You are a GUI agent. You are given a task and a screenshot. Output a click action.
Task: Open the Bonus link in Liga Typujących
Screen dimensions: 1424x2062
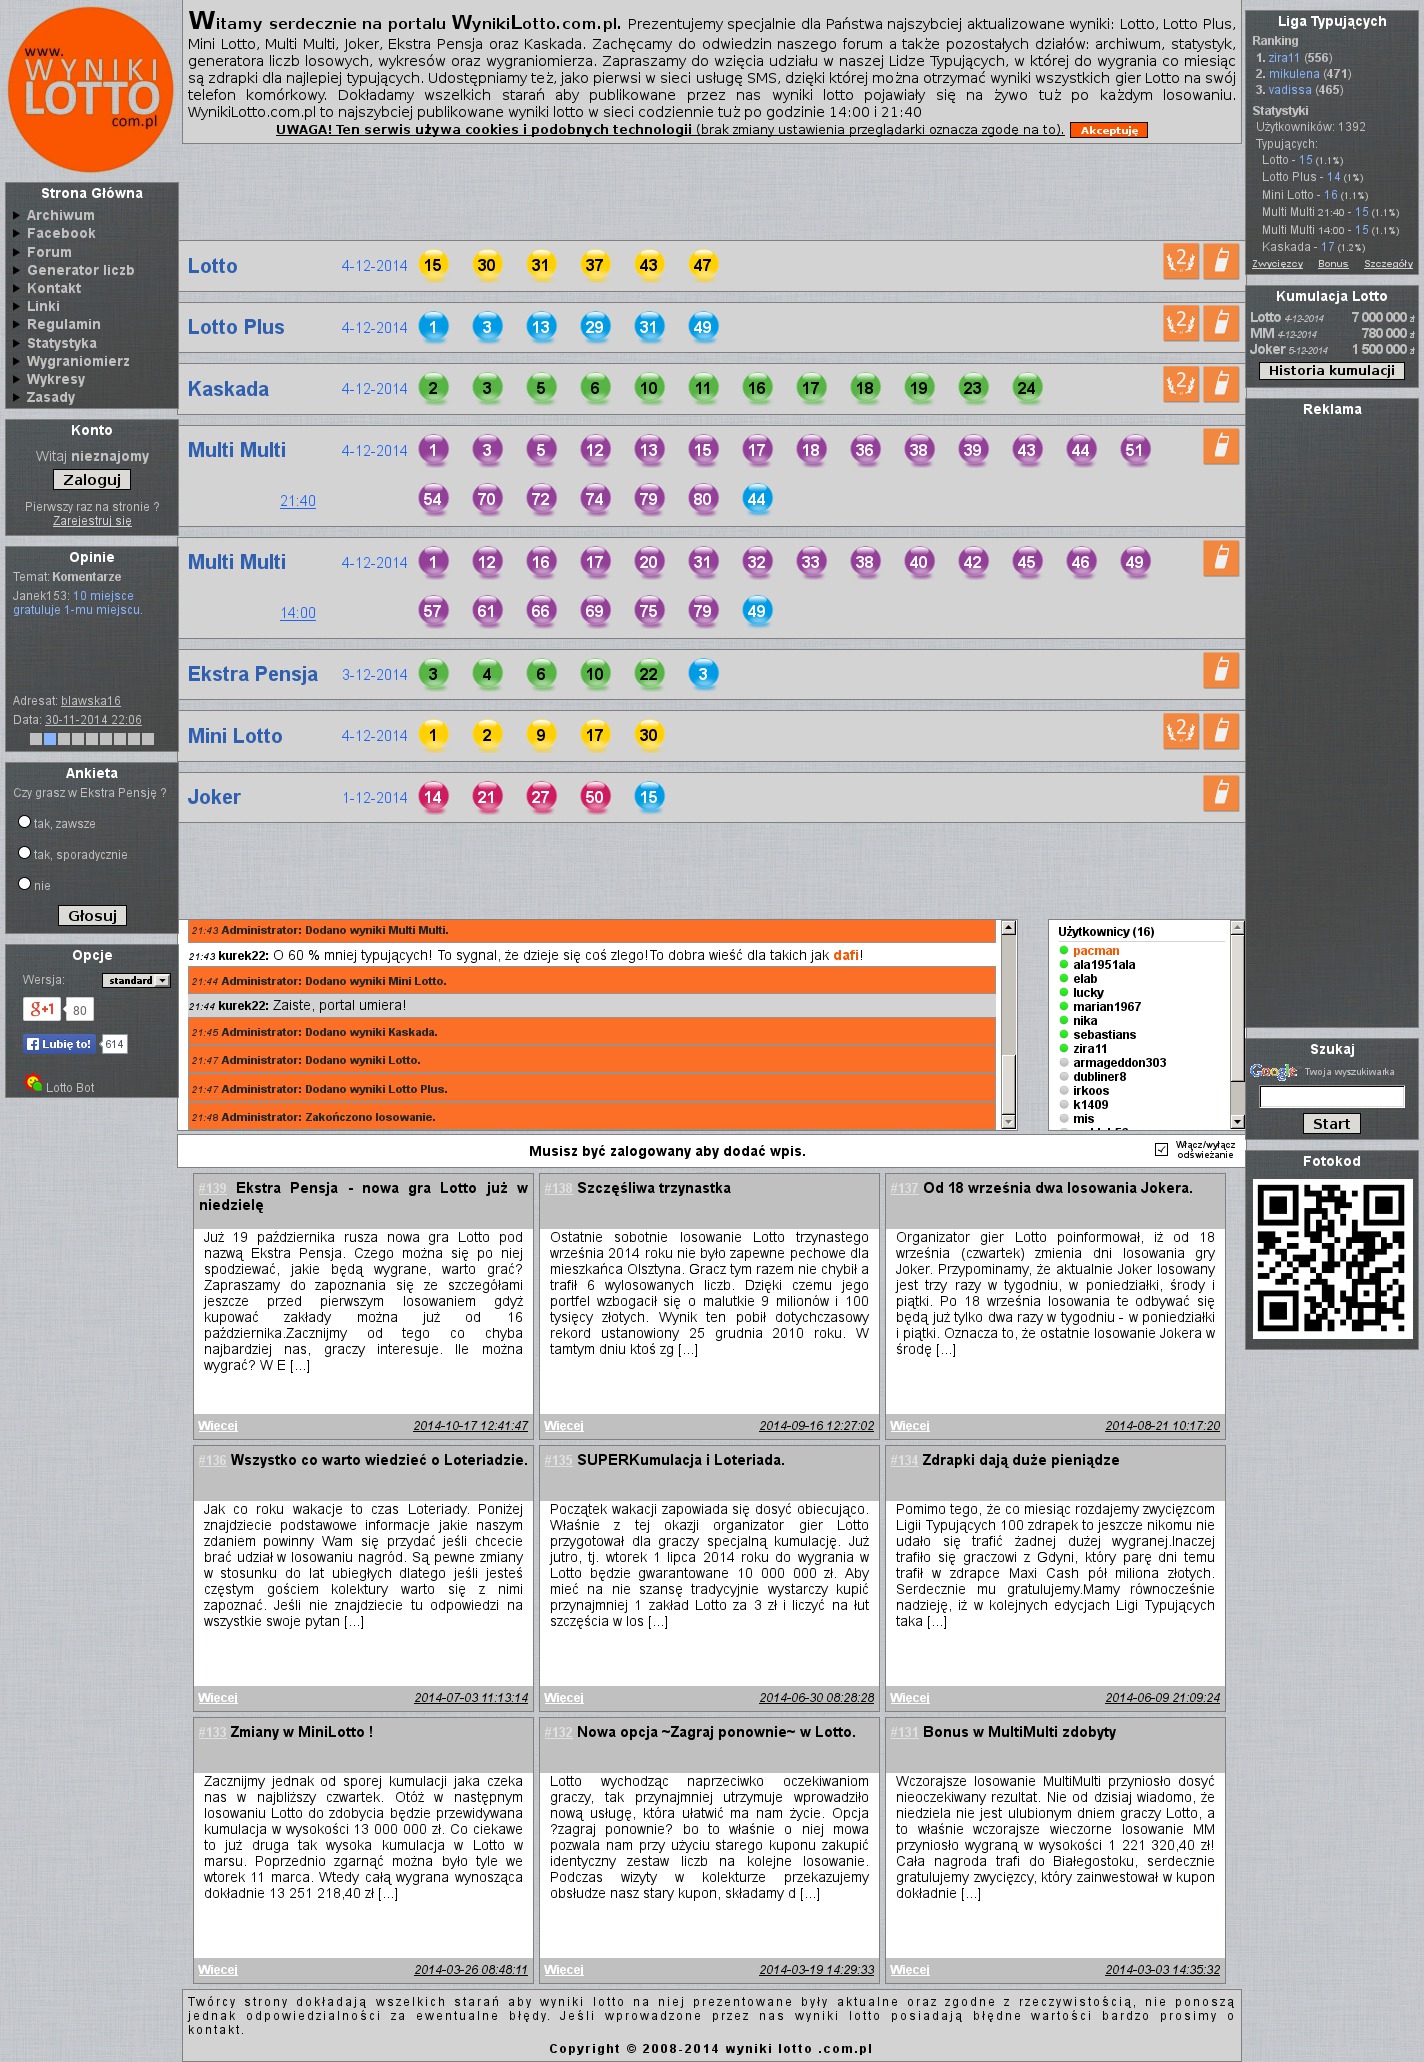[1333, 264]
